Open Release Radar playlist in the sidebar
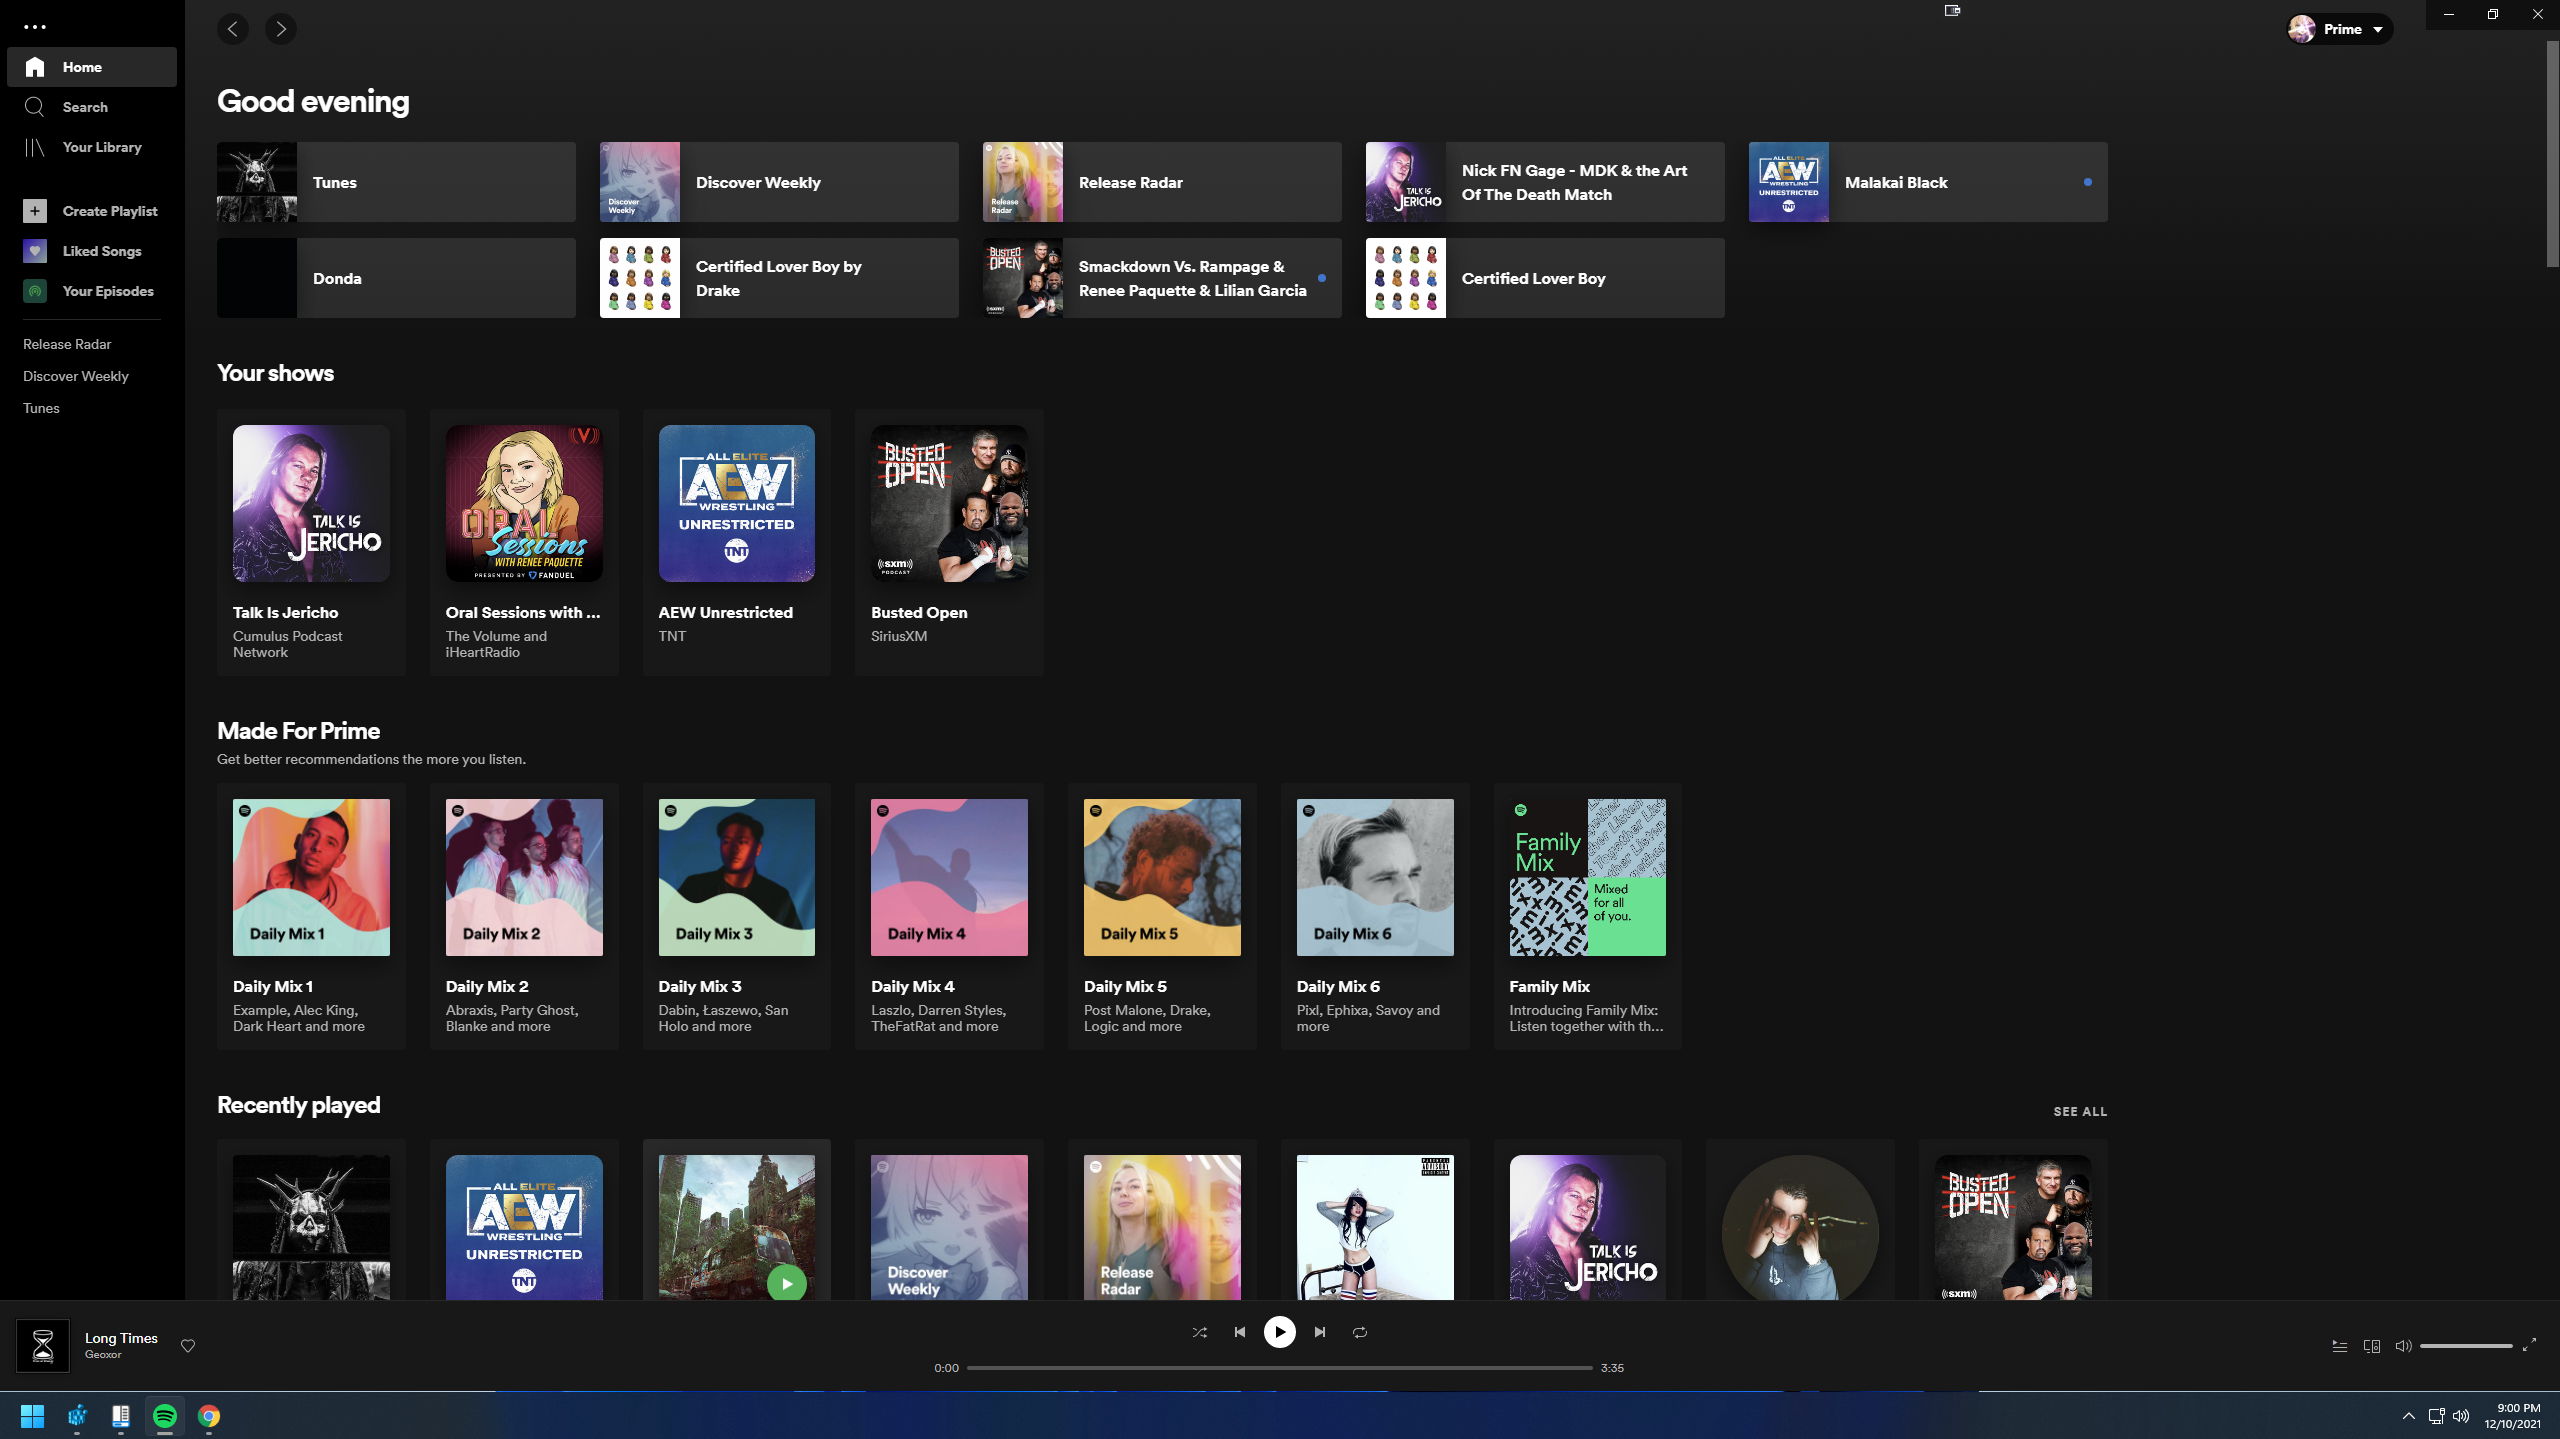This screenshot has width=2560, height=1439. pyautogui.click(x=67, y=344)
